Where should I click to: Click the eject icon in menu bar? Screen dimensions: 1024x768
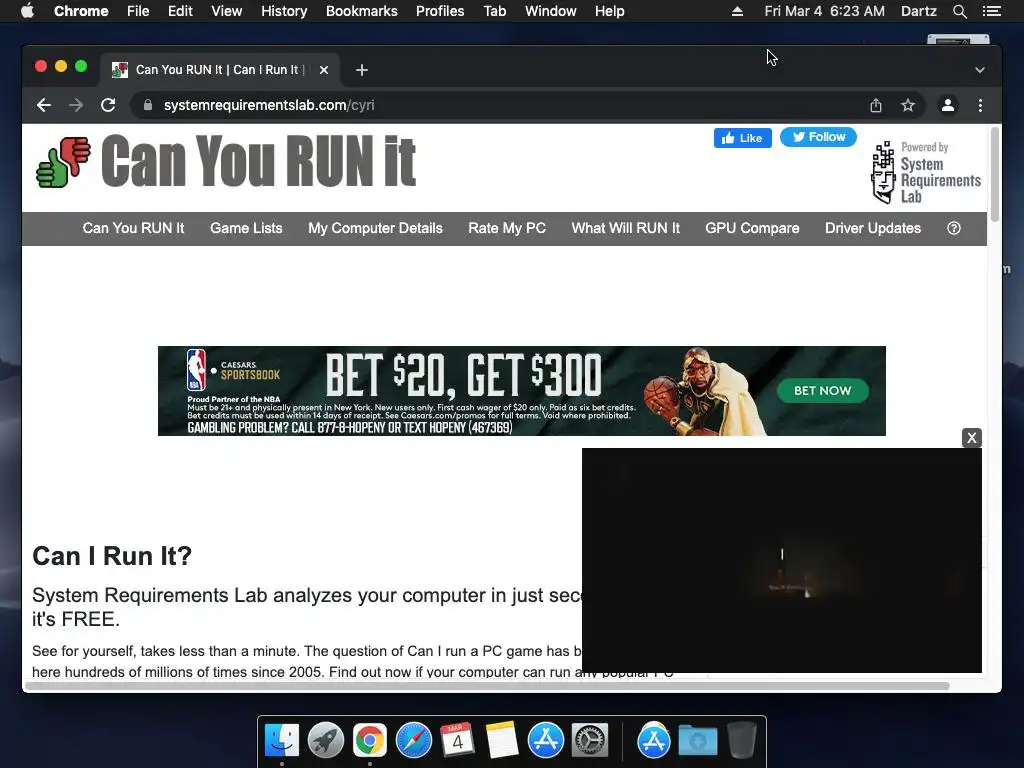pyautogui.click(x=737, y=11)
